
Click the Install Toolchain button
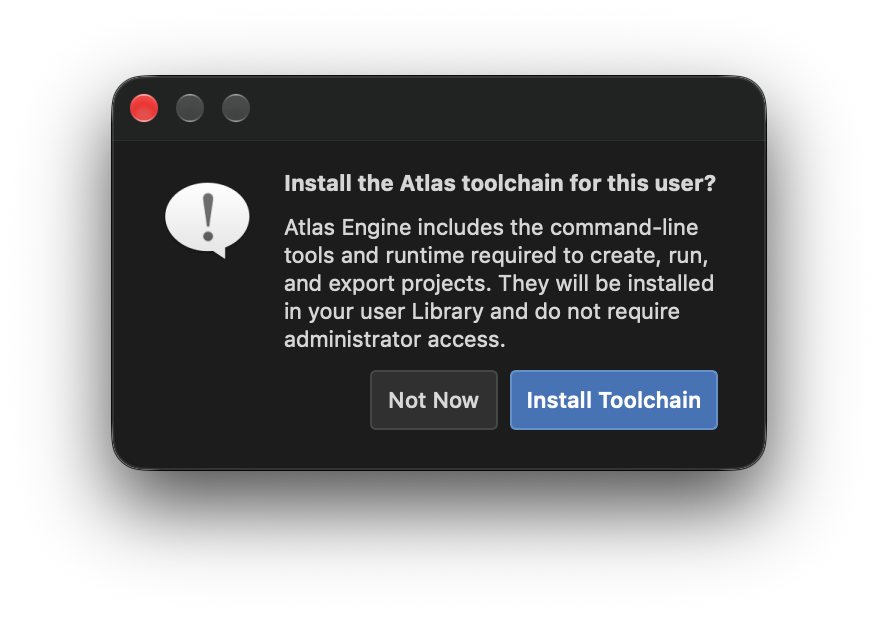click(614, 400)
